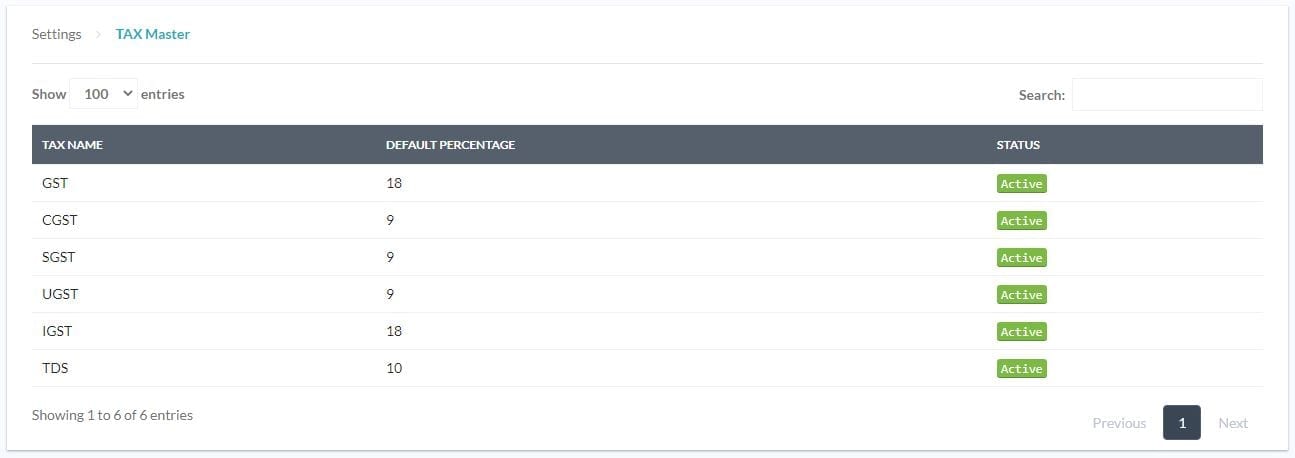Click the breadcrumb separator chevron icon
This screenshot has height=458, width=1295.
coord(98,35)
